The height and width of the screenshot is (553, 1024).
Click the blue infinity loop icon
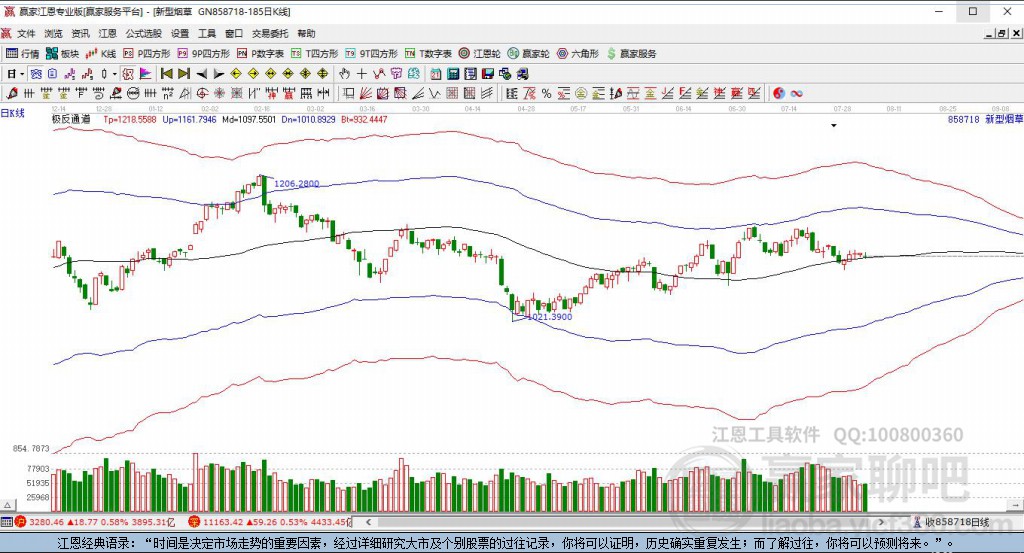pos(797,93)
